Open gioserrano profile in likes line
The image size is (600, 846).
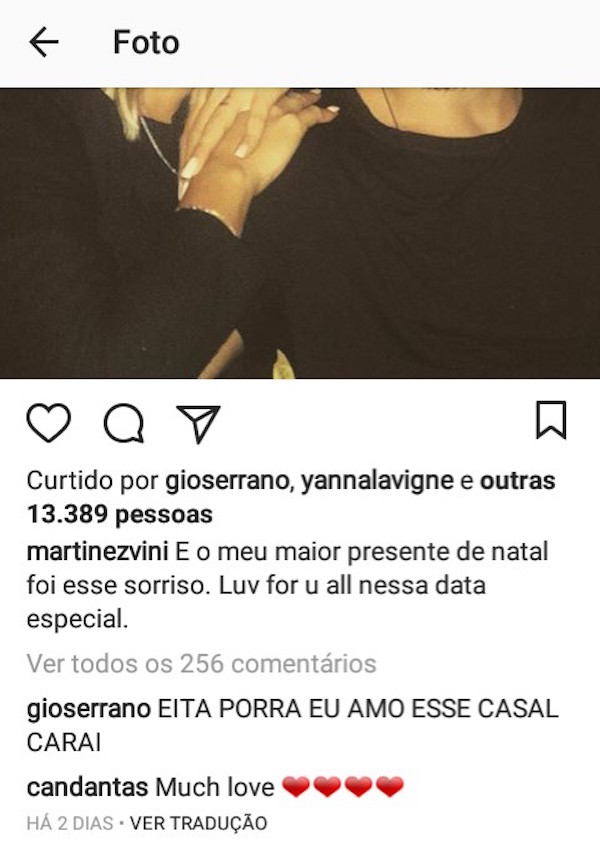tap(227, 480)
